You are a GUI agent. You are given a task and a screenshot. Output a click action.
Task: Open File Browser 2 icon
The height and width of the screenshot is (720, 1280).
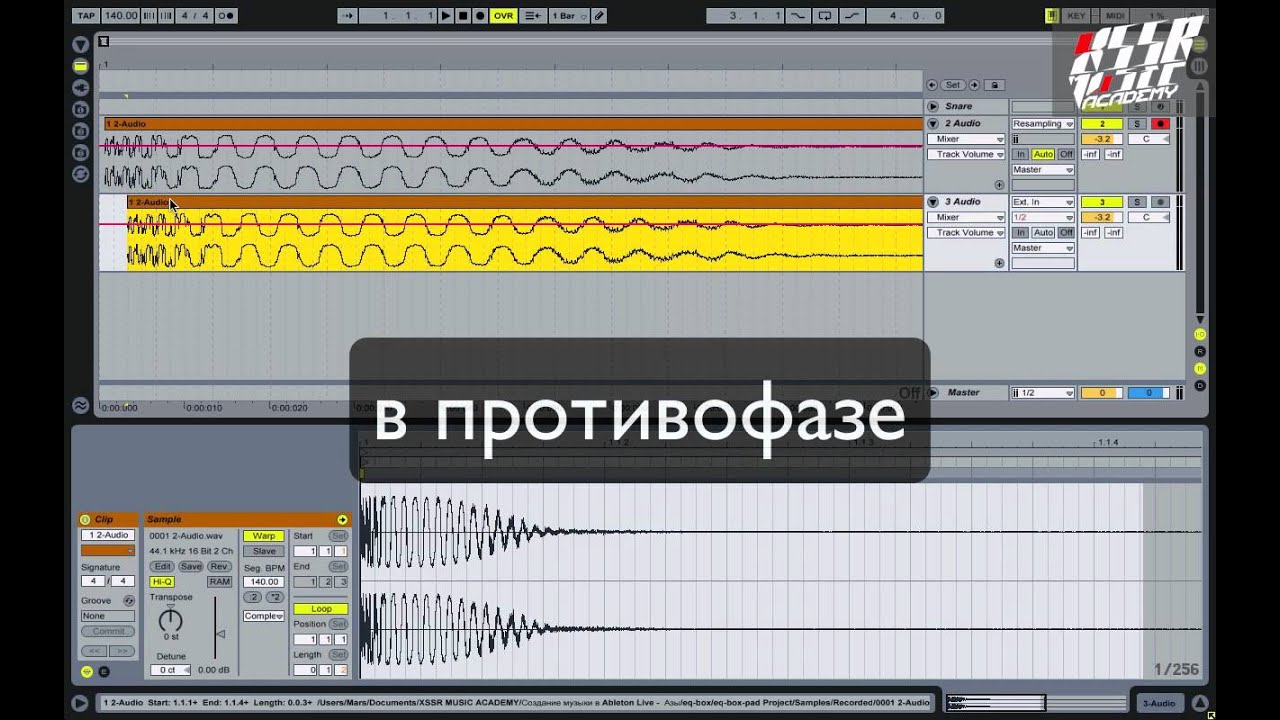(x=80, y=131)
